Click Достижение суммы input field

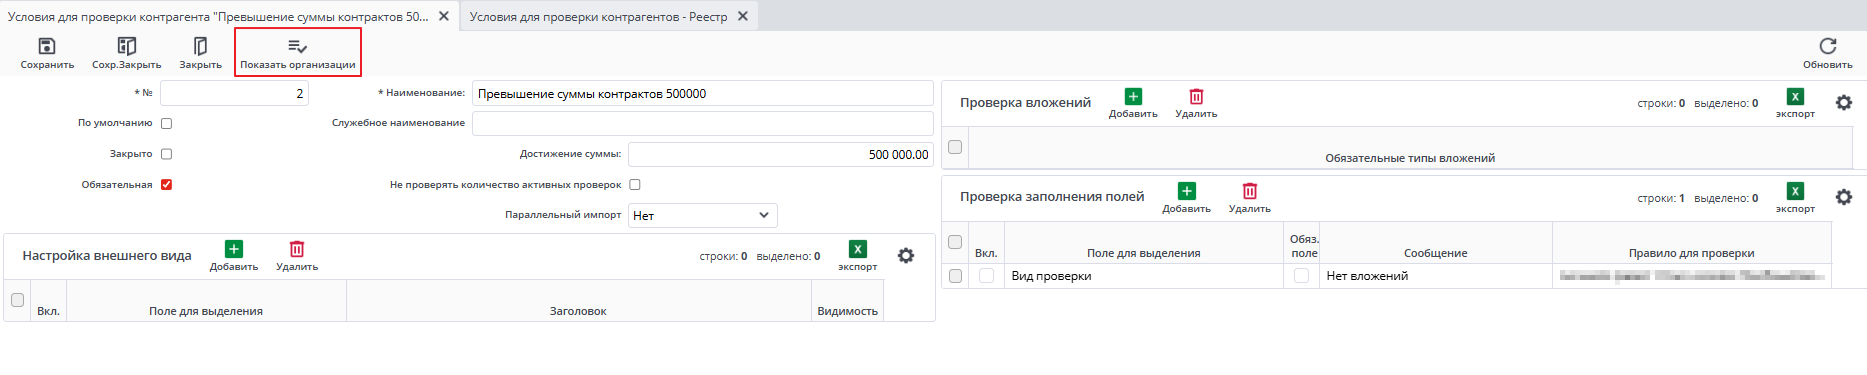coord(780,154)
